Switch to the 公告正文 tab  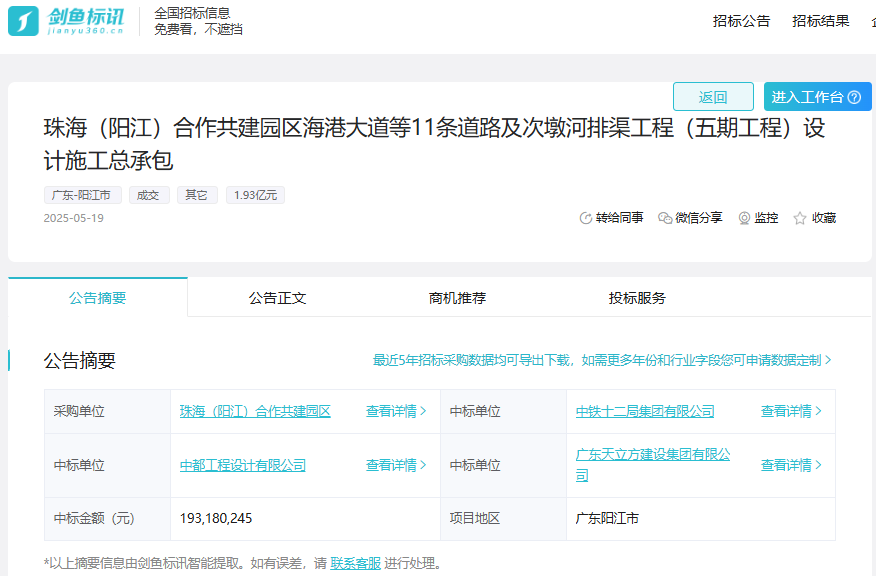click(x=278, y=298)
